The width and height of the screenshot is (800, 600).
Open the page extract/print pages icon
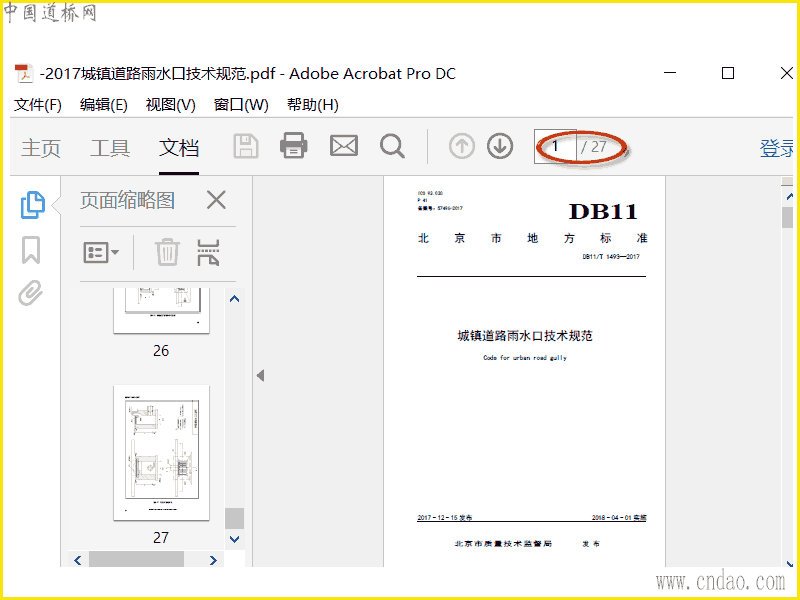(x=208, y=252)
